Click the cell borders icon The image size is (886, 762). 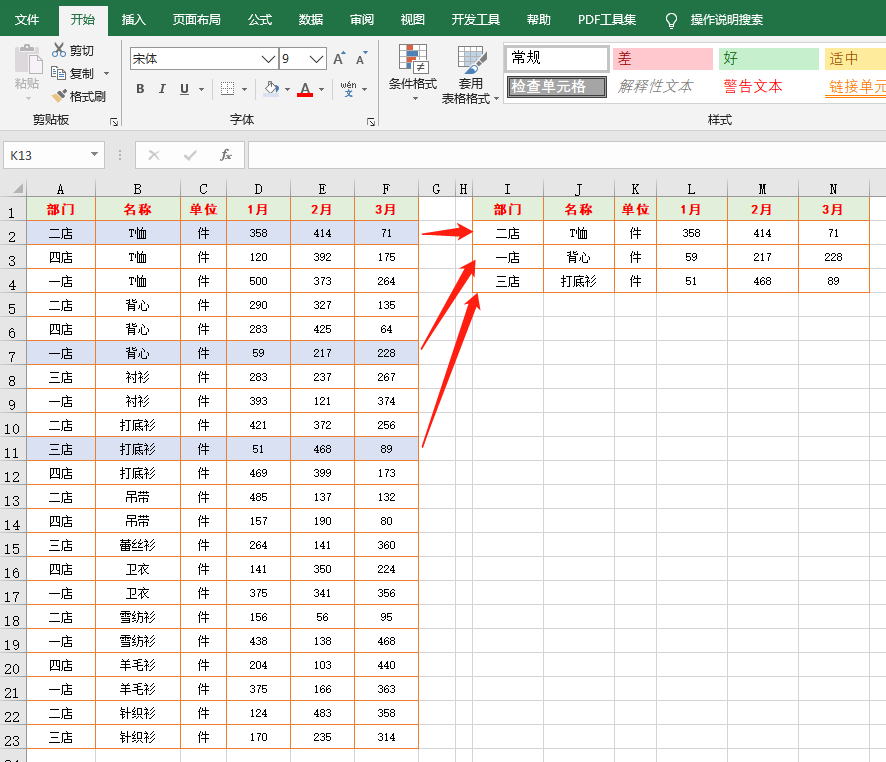coord(227,89)
